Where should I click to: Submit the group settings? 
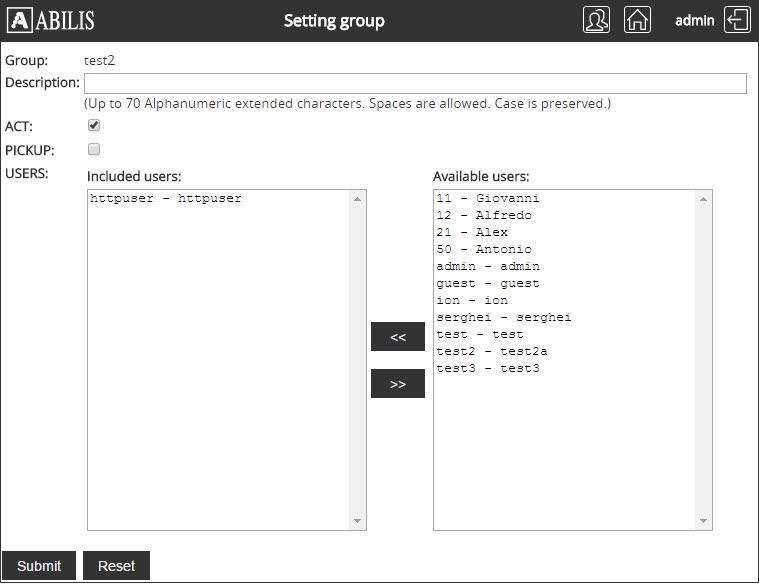39,566
